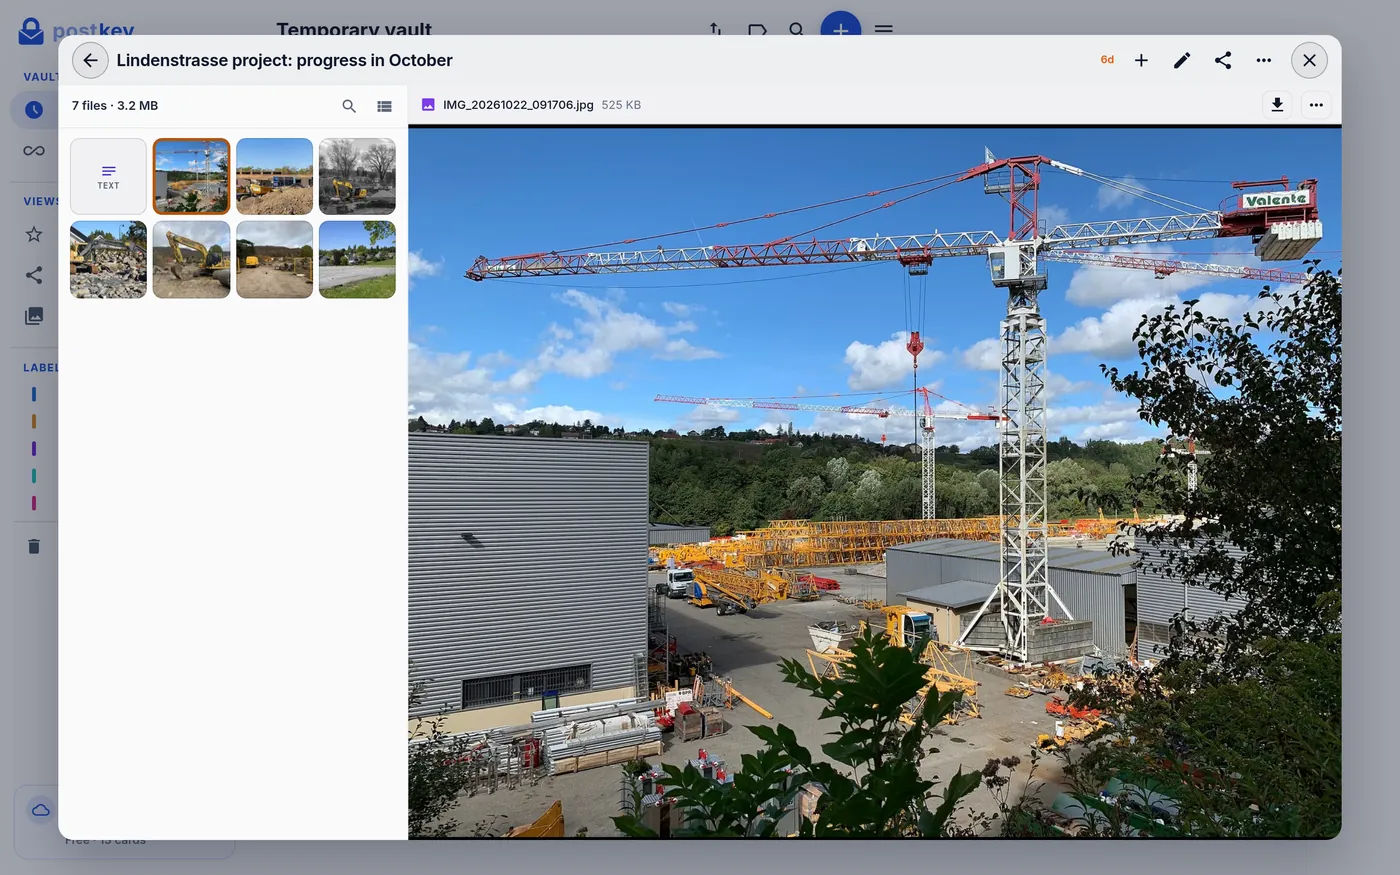Open the images view in sidebar
This screenshot has width=1400, height=875.
click(34, 316)
